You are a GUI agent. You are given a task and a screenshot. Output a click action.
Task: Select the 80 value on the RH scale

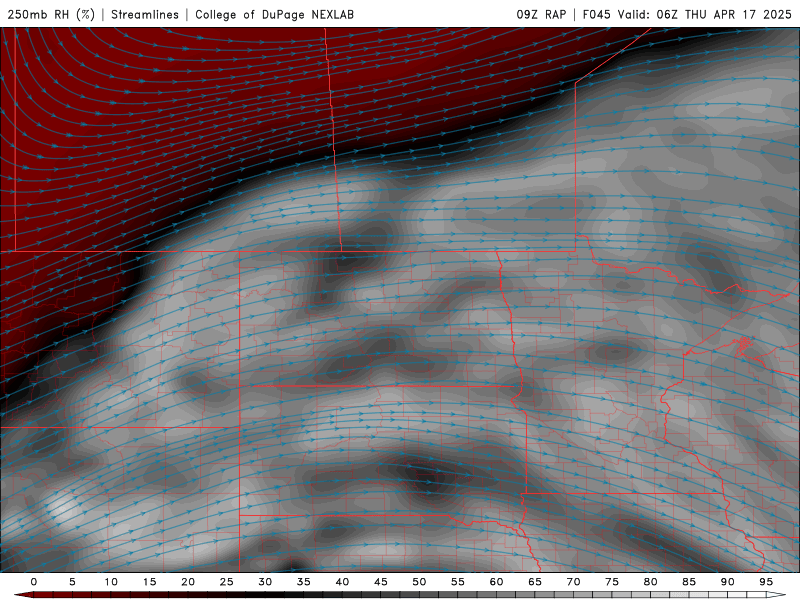click(x=651, y=582)
